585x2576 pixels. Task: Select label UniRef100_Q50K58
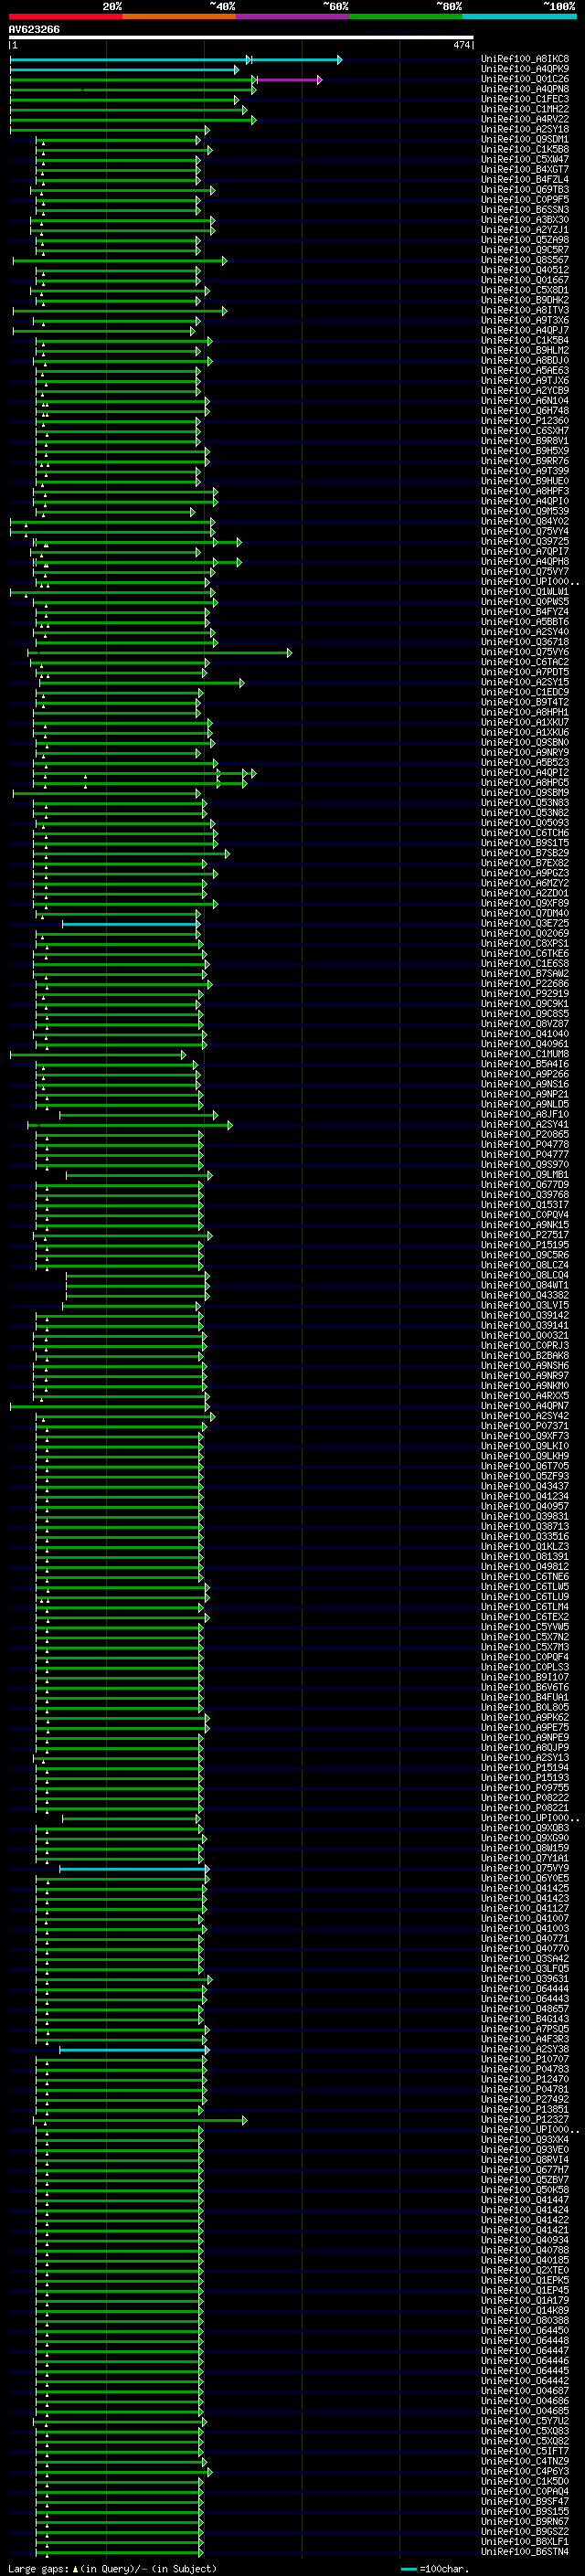[525, 2190]
